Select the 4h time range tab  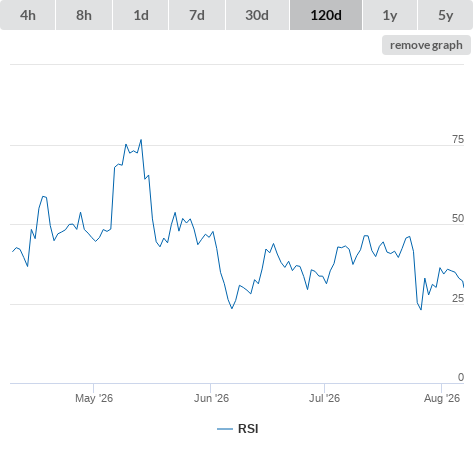(x=28, y=15)
